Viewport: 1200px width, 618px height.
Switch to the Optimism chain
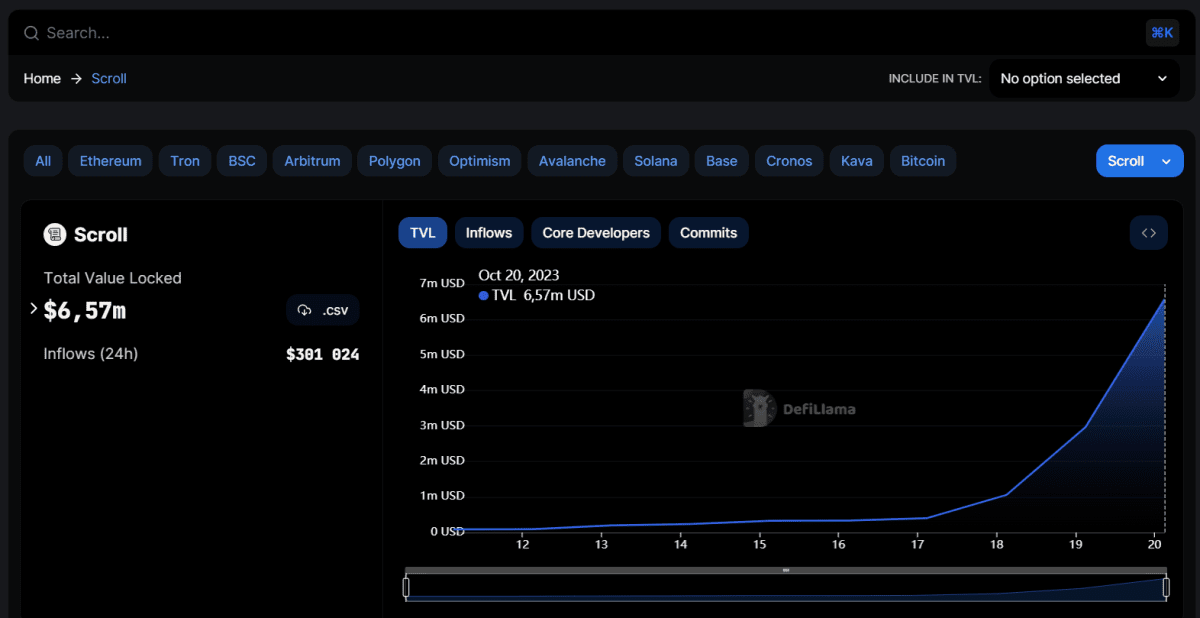[480, 161]
